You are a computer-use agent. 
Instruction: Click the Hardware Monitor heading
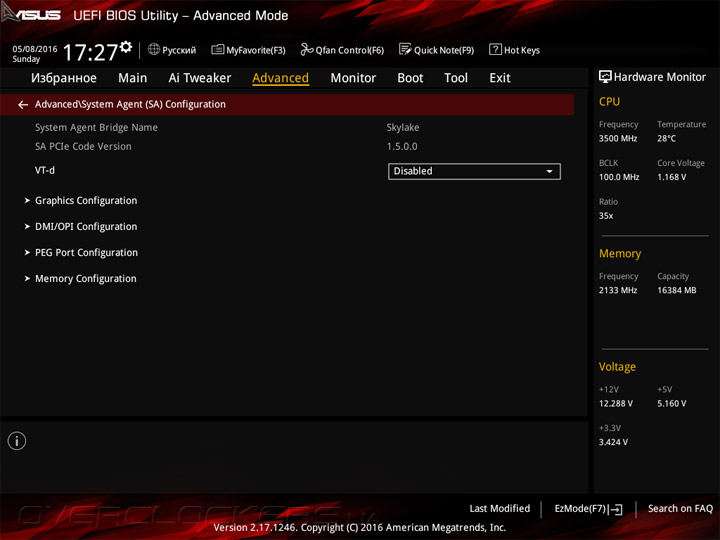coord(659,77)
